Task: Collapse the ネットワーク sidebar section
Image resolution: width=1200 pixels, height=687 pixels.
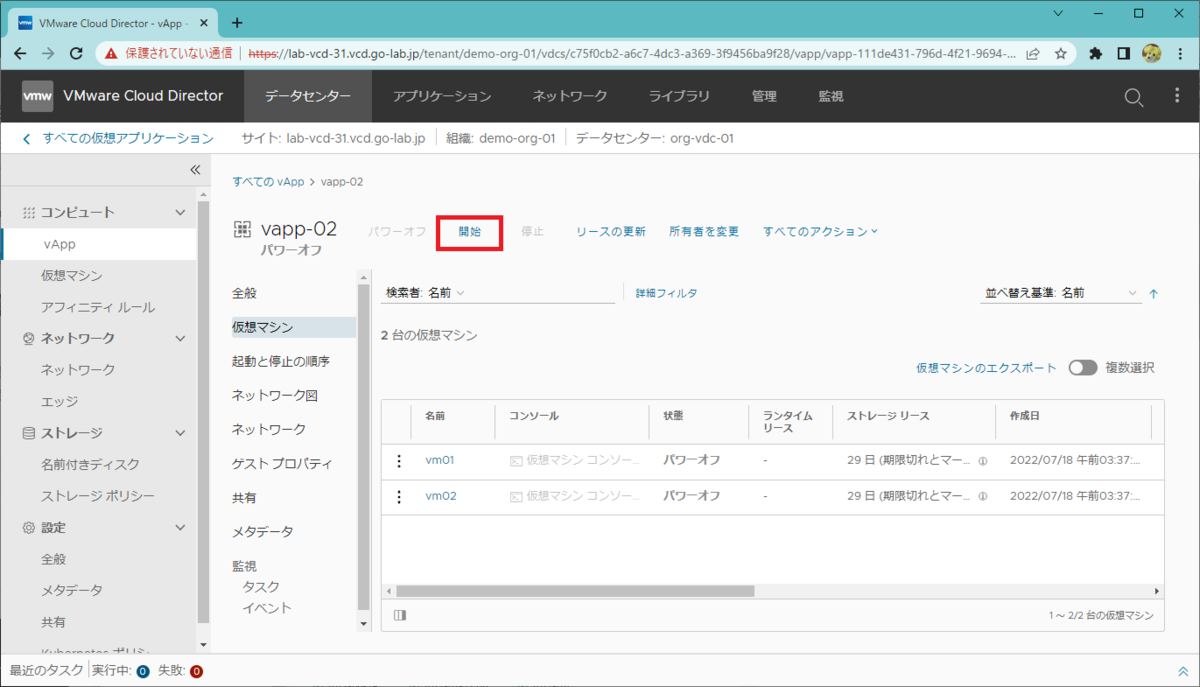Action: 180,338
